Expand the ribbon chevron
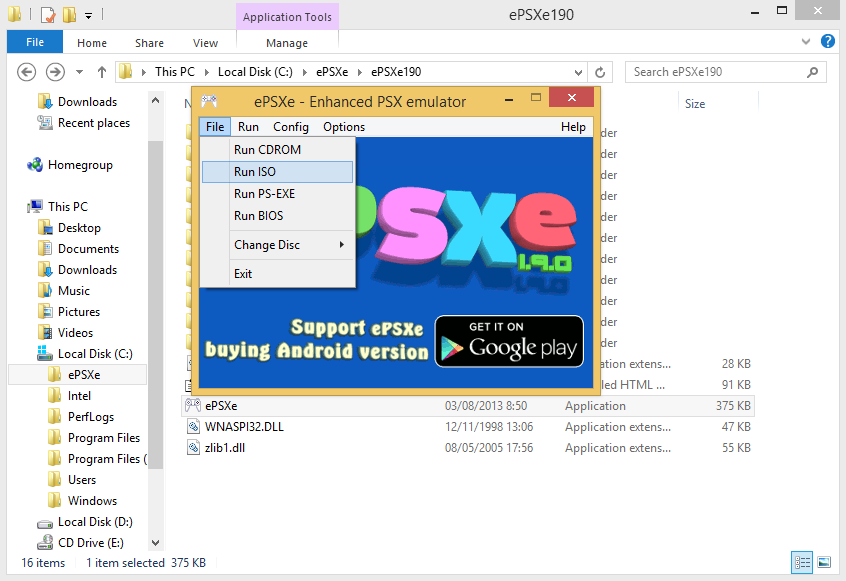The image size is (846, 581). point(806,41)
